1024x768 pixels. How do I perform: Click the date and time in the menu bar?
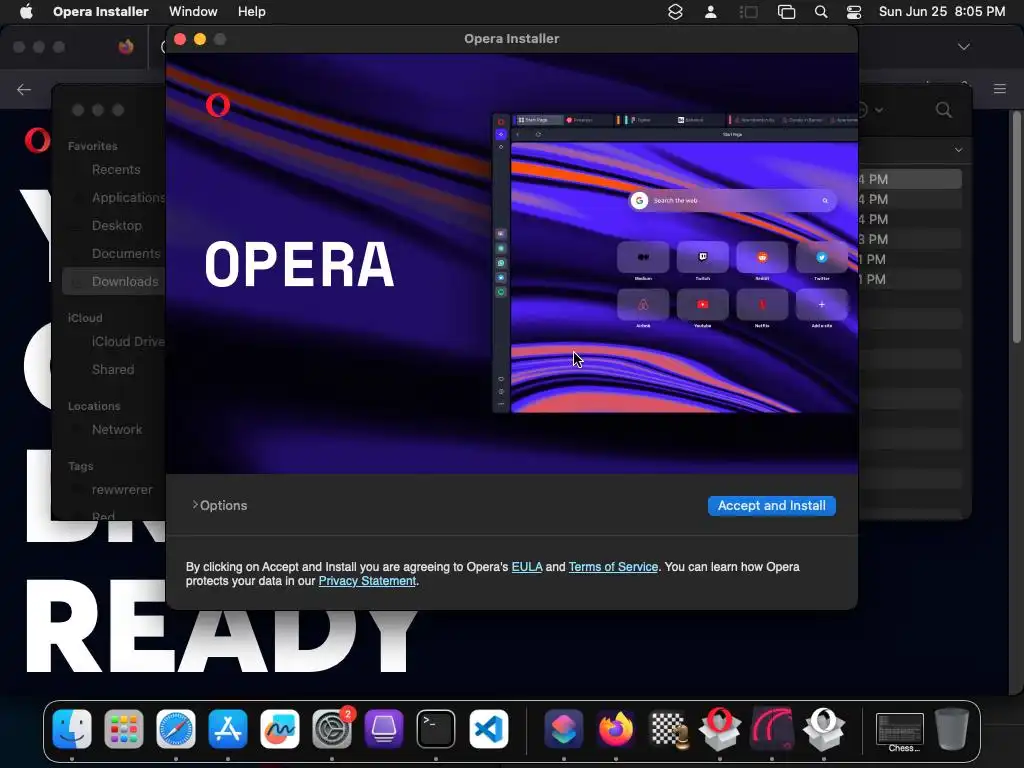(x=942, y=12)
